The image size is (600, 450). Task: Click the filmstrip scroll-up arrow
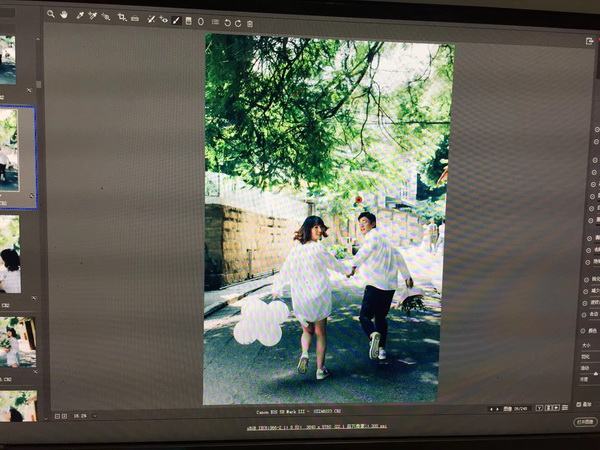click(38, 39)
